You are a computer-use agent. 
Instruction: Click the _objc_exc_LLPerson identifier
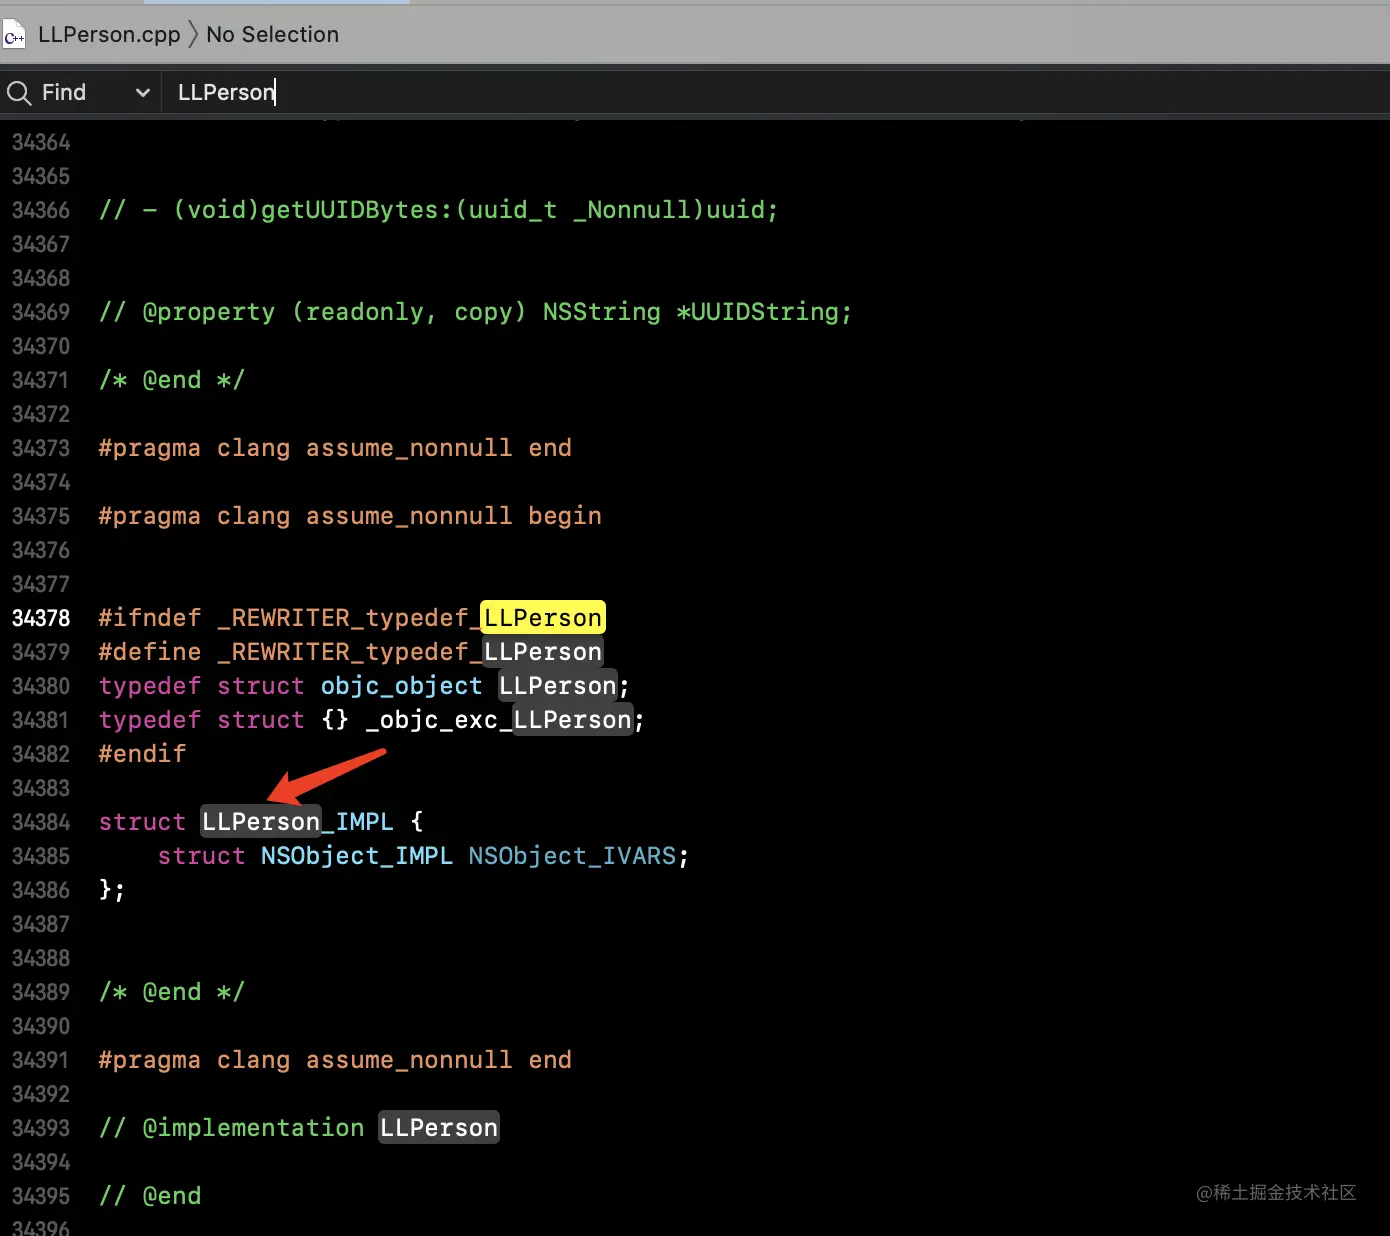click(499, 720)
